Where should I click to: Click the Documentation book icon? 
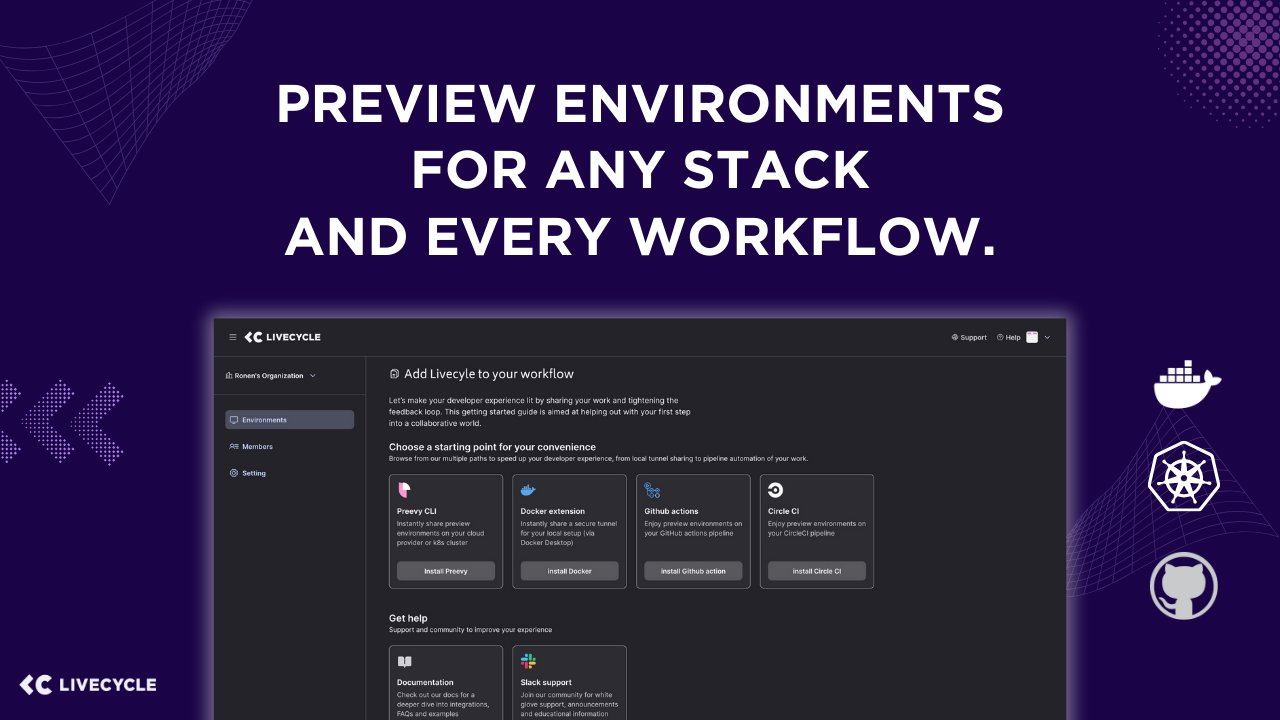click(404, 661)
